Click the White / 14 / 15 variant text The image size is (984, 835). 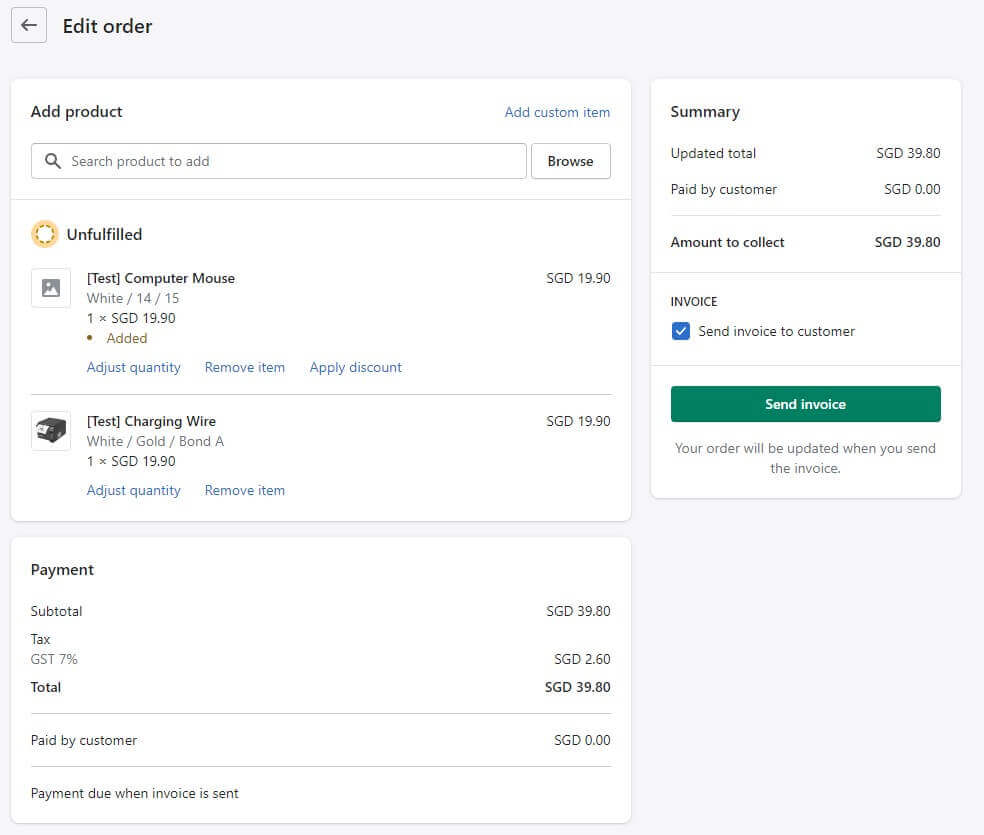pos(133,299)
